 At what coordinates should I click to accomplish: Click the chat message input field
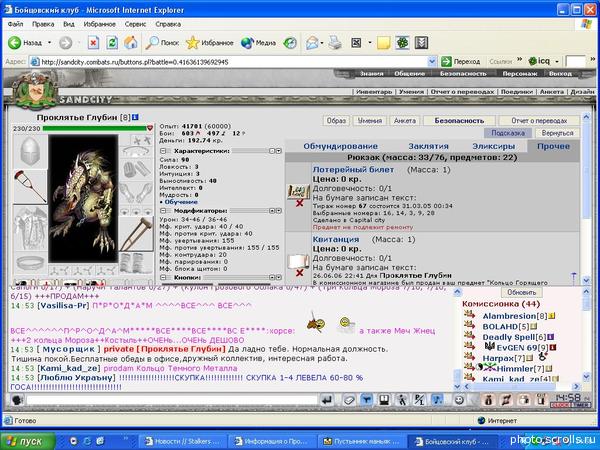(x=171, y=400)
